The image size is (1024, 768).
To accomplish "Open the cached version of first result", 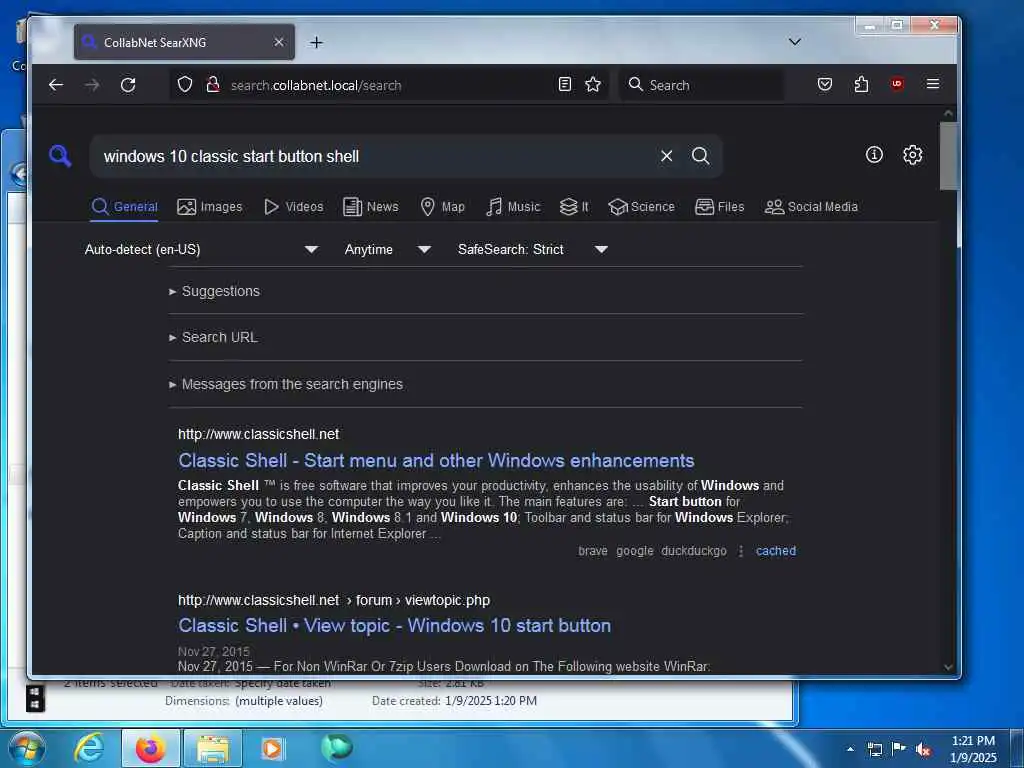I will click(776, 551).
